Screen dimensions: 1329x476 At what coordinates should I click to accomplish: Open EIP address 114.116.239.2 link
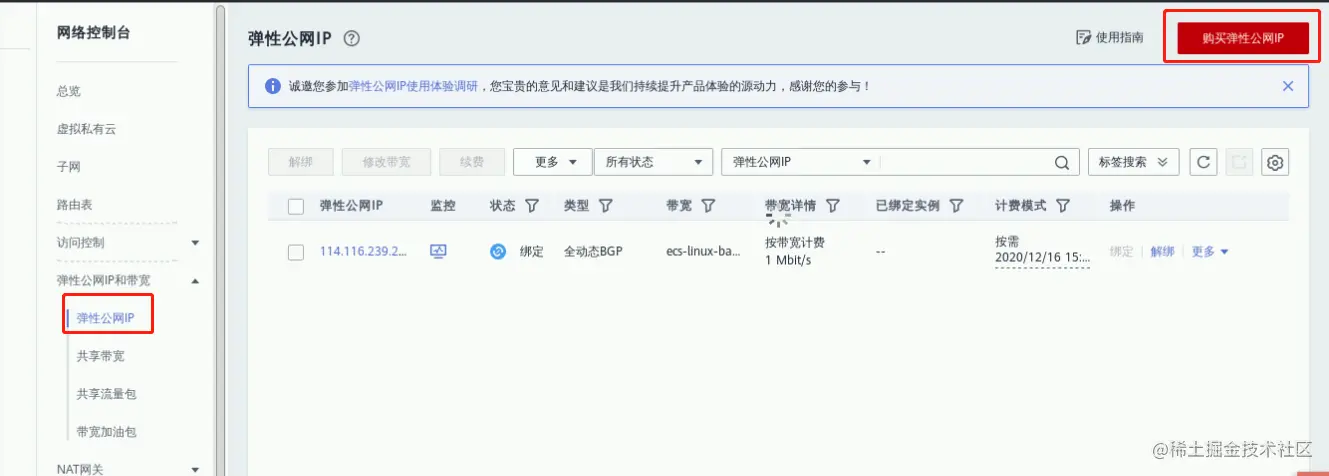tap(364, 251)
